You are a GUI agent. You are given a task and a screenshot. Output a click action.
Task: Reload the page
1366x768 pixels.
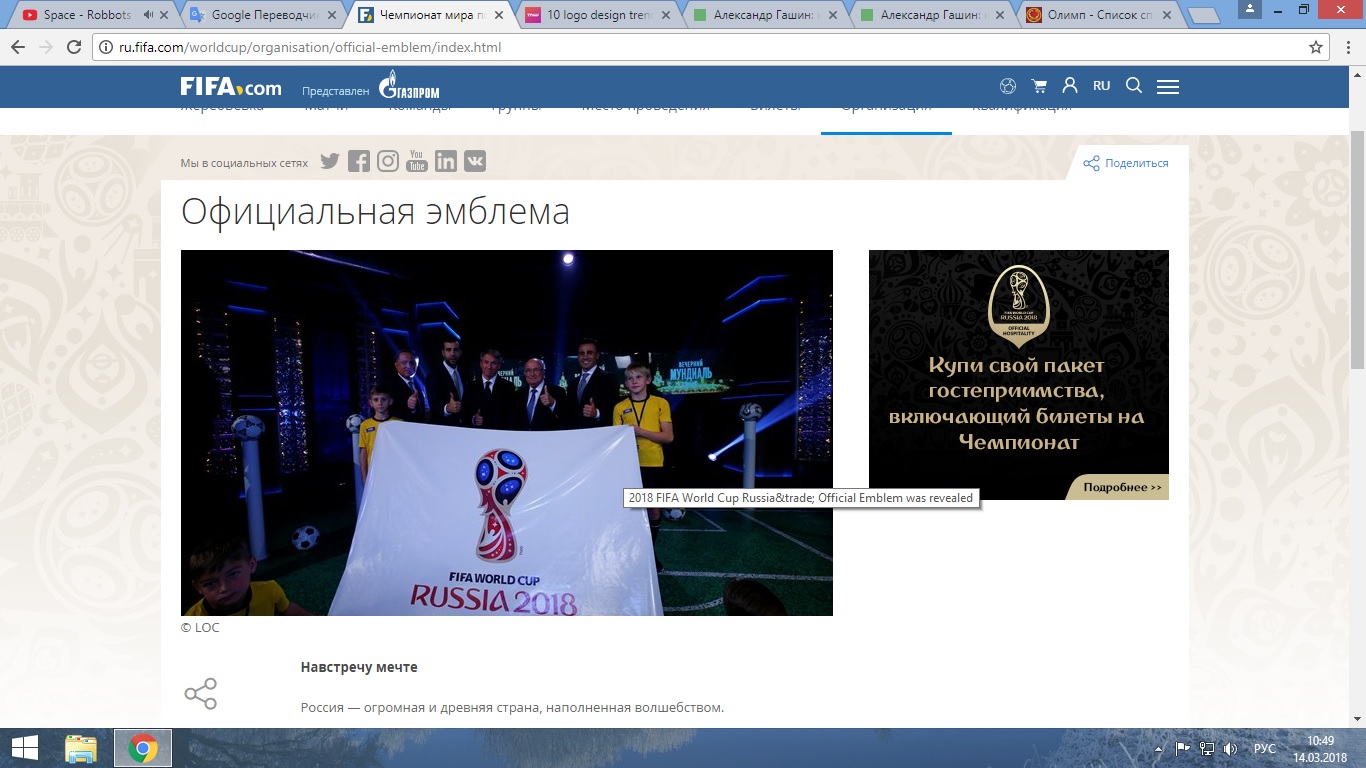(x=74, y=47)
